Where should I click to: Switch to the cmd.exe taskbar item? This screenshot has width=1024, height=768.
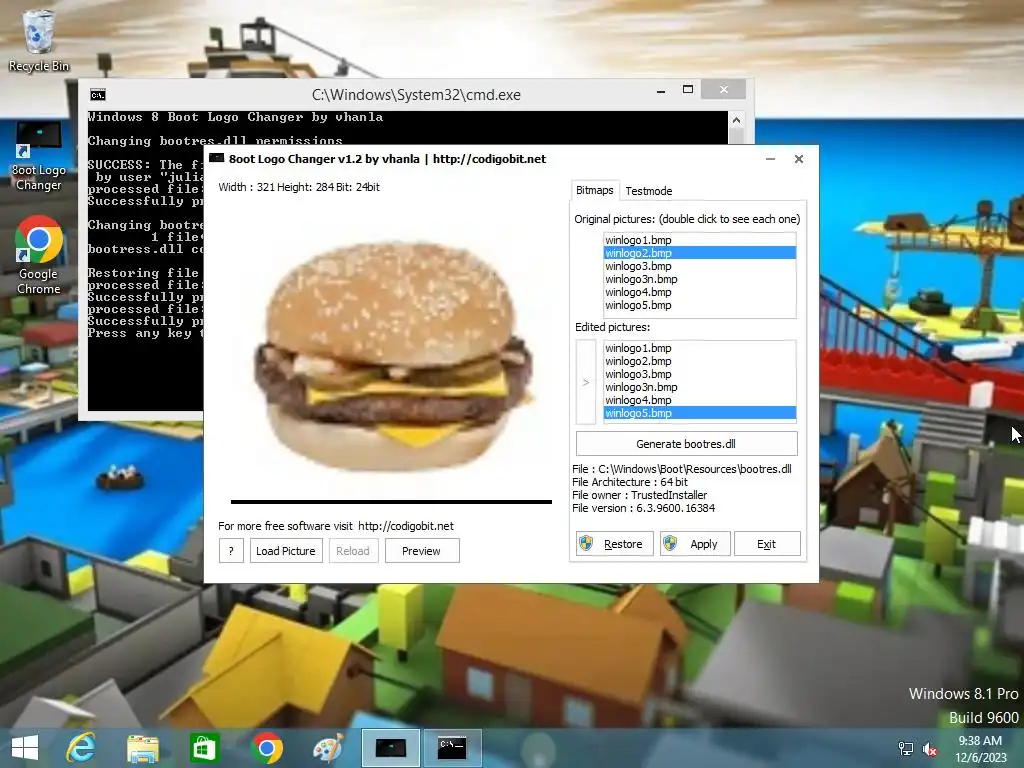(x=452, y=748)
